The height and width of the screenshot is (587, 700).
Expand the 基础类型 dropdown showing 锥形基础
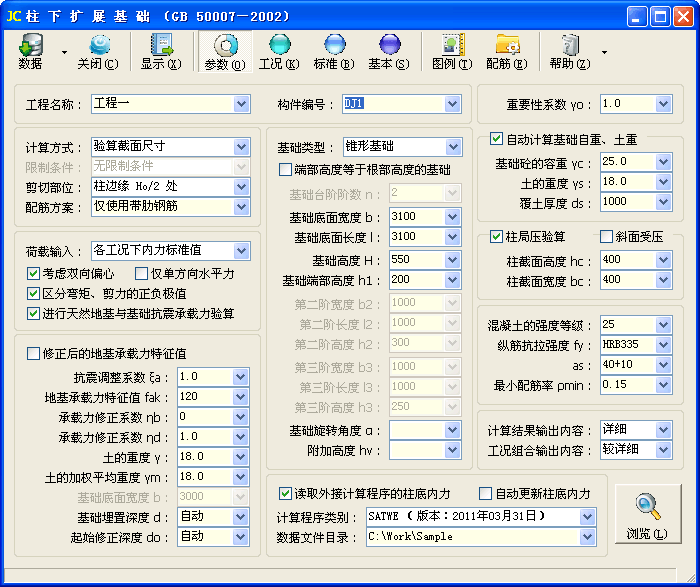click(453, 147)
